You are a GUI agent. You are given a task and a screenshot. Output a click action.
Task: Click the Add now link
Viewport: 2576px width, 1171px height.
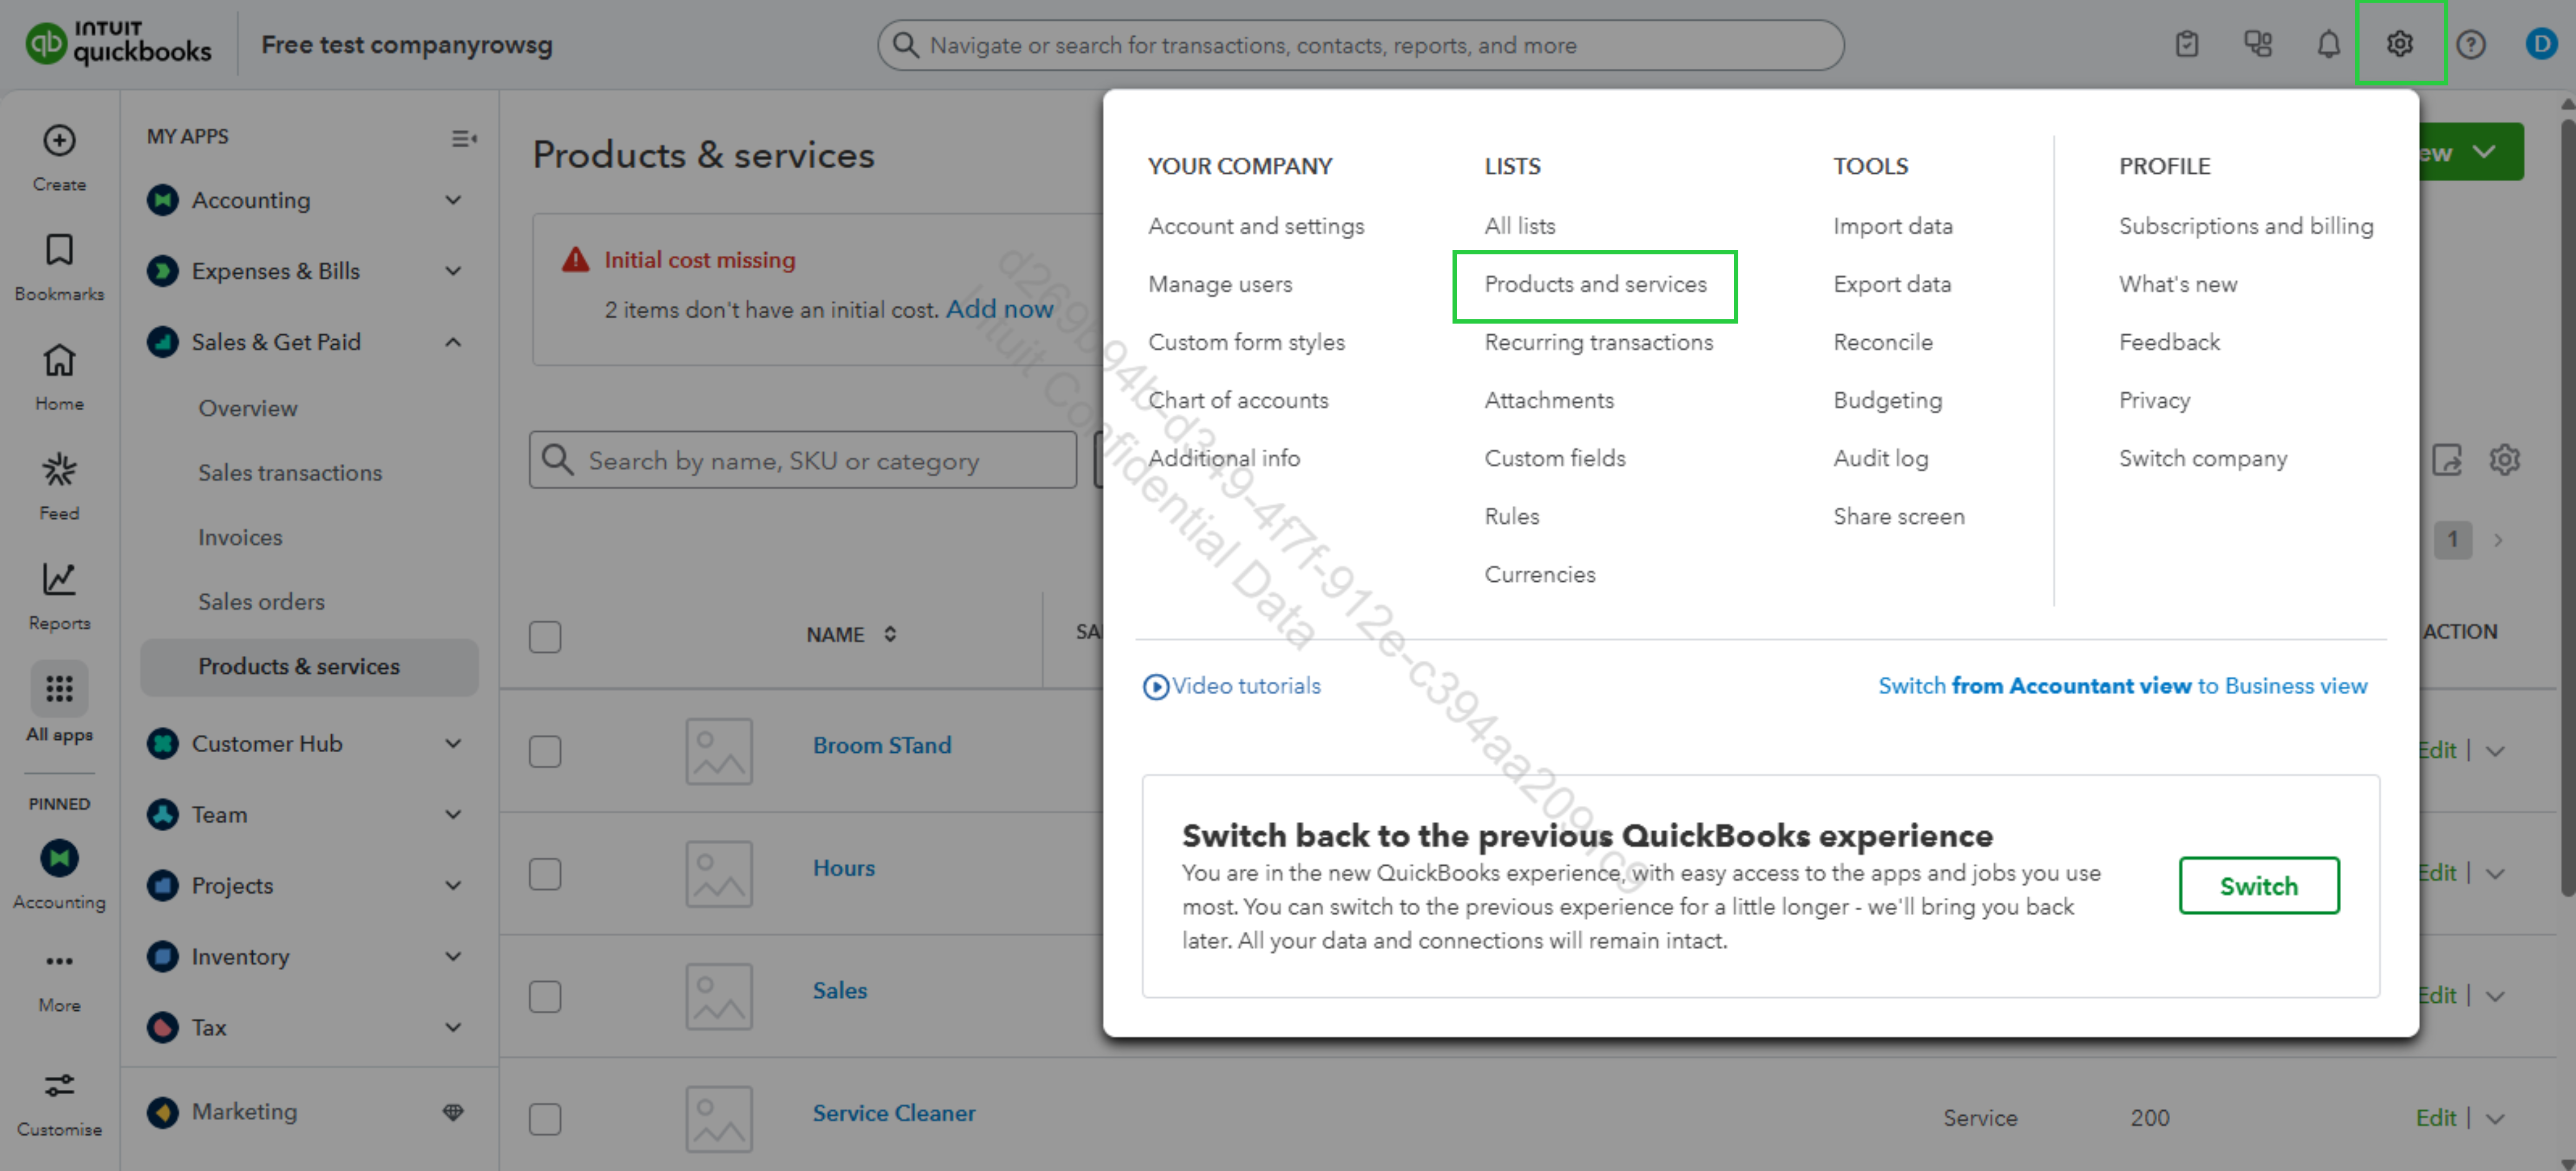(999, 309)
